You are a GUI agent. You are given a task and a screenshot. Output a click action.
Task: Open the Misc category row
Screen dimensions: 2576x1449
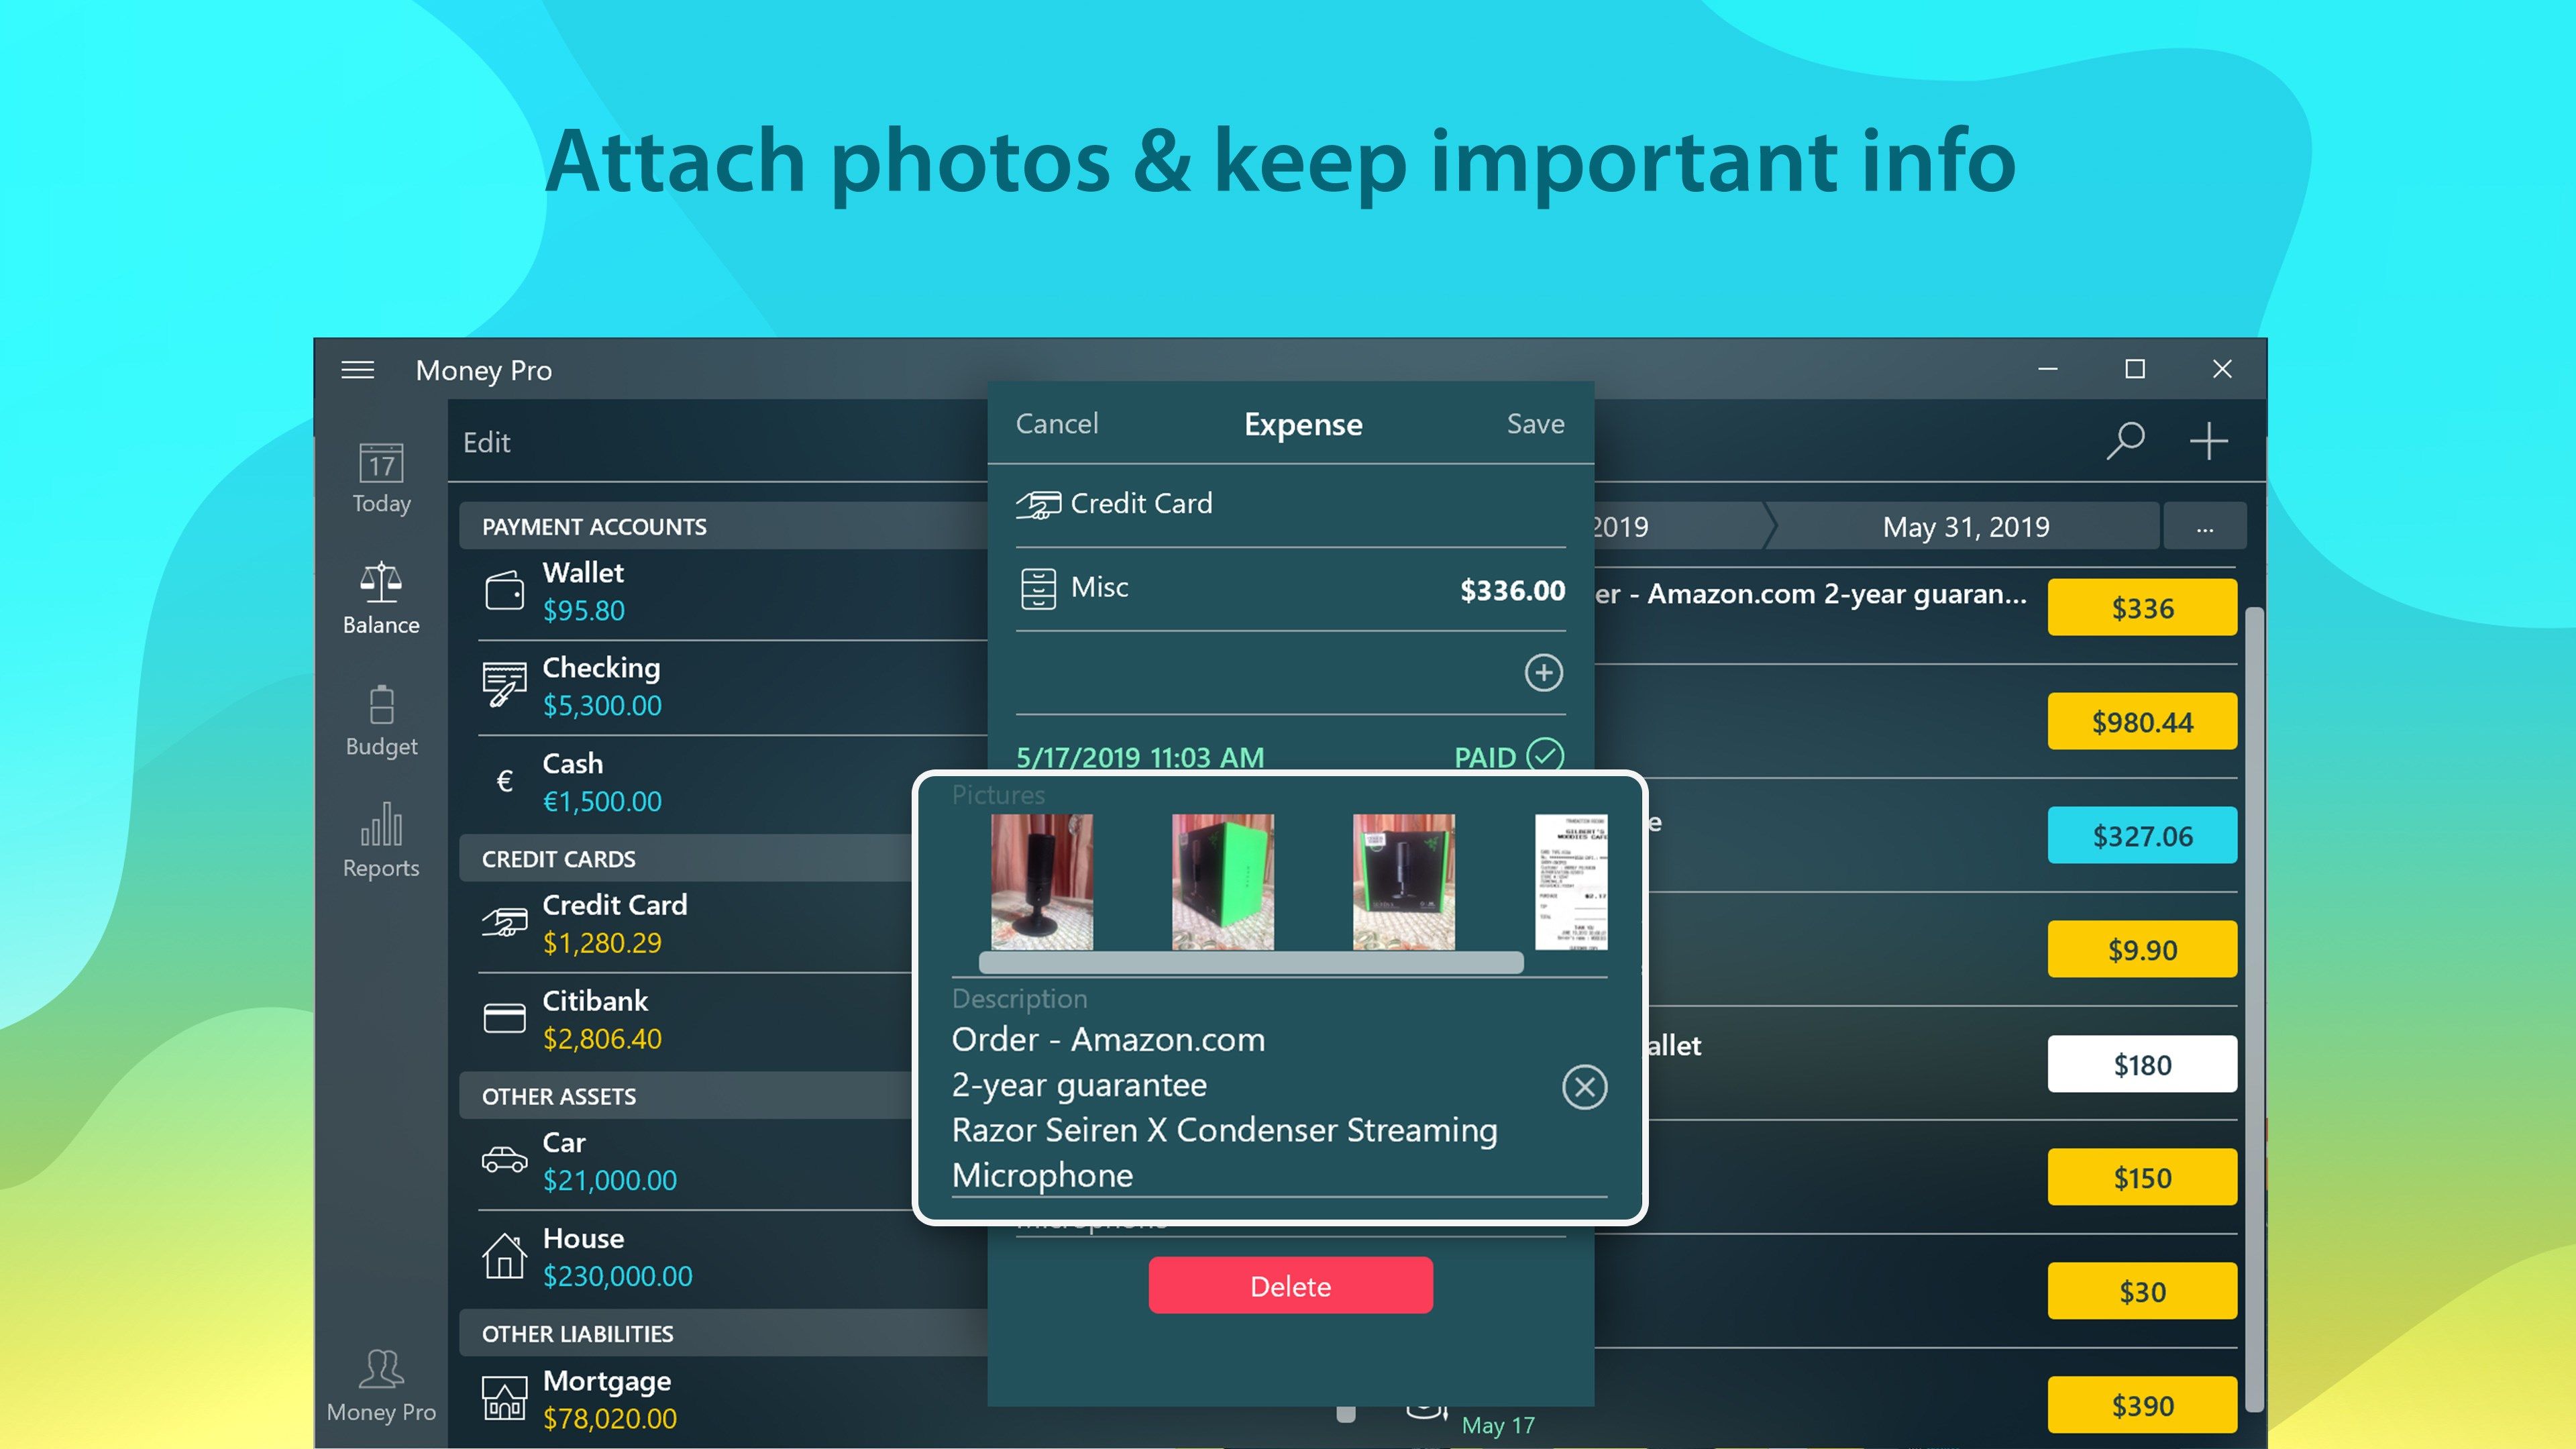coord(1290,589)
